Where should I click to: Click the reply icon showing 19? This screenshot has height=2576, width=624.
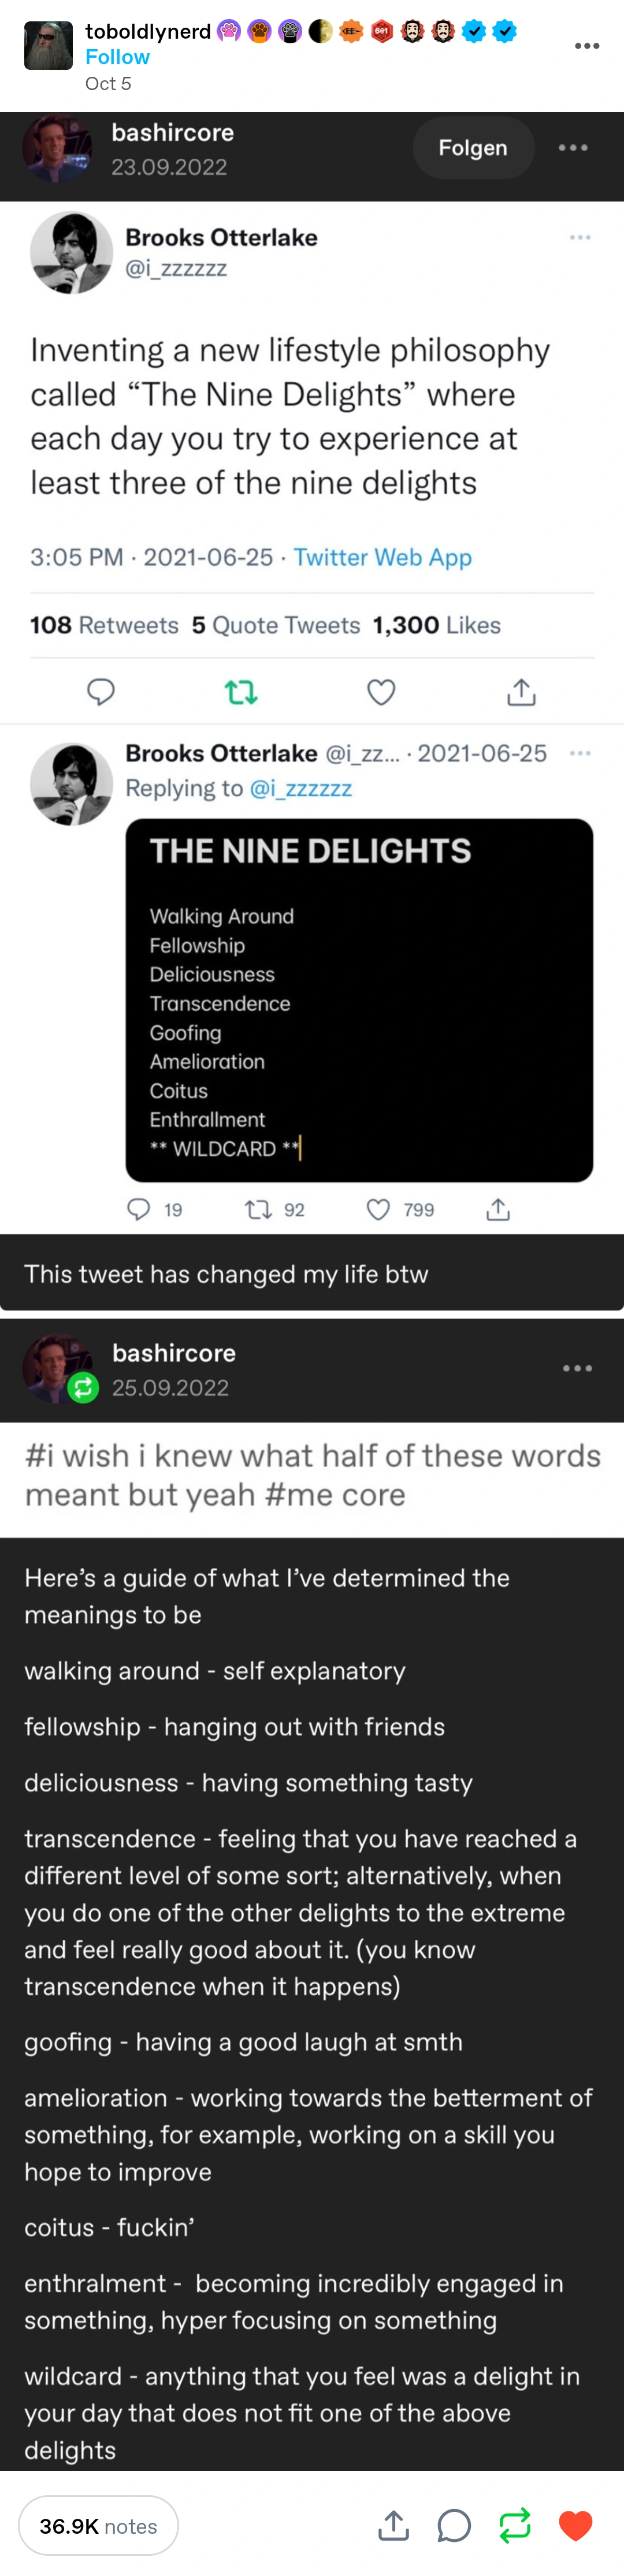pyautogui.click(x=139, y=1210)
